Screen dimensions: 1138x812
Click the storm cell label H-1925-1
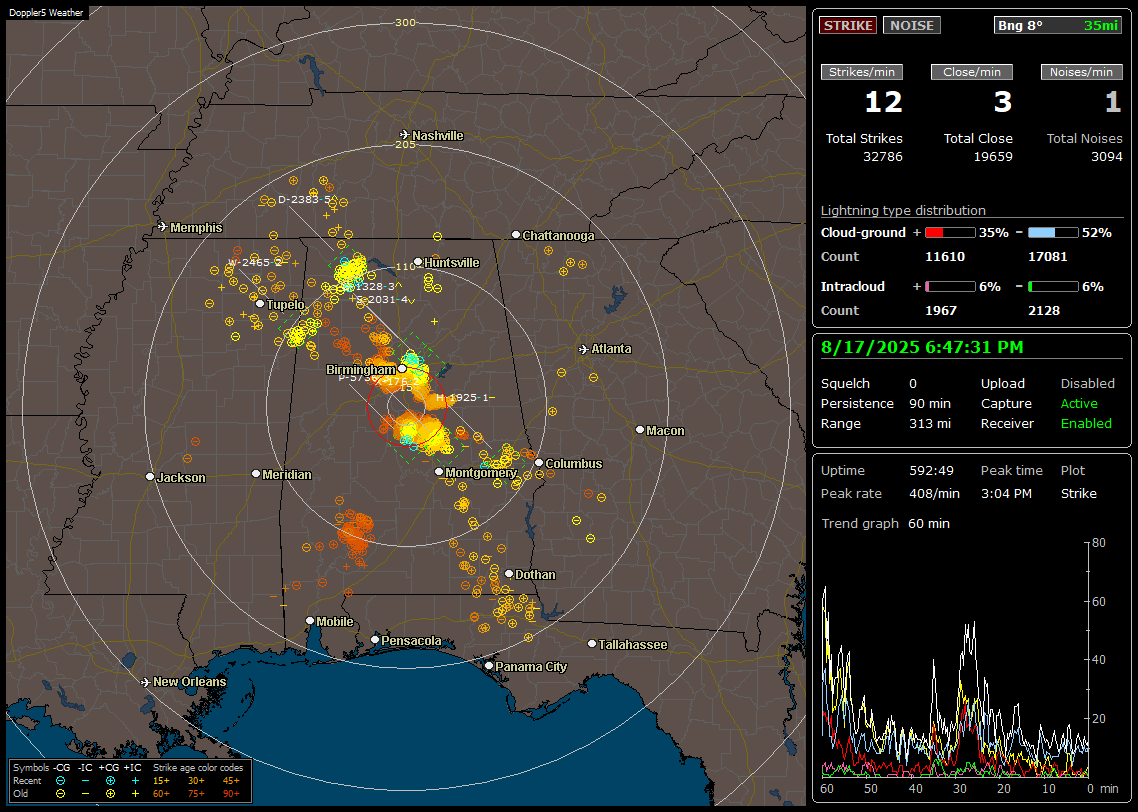click(x=462, y=398)
